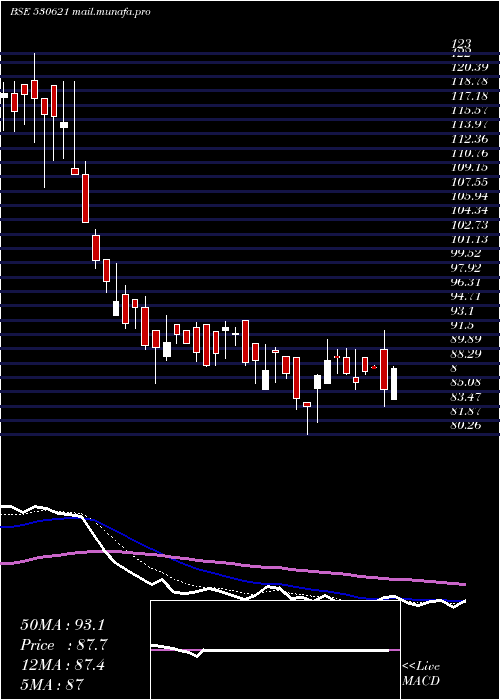Click the 85.08 price axis label

(467, 382)
